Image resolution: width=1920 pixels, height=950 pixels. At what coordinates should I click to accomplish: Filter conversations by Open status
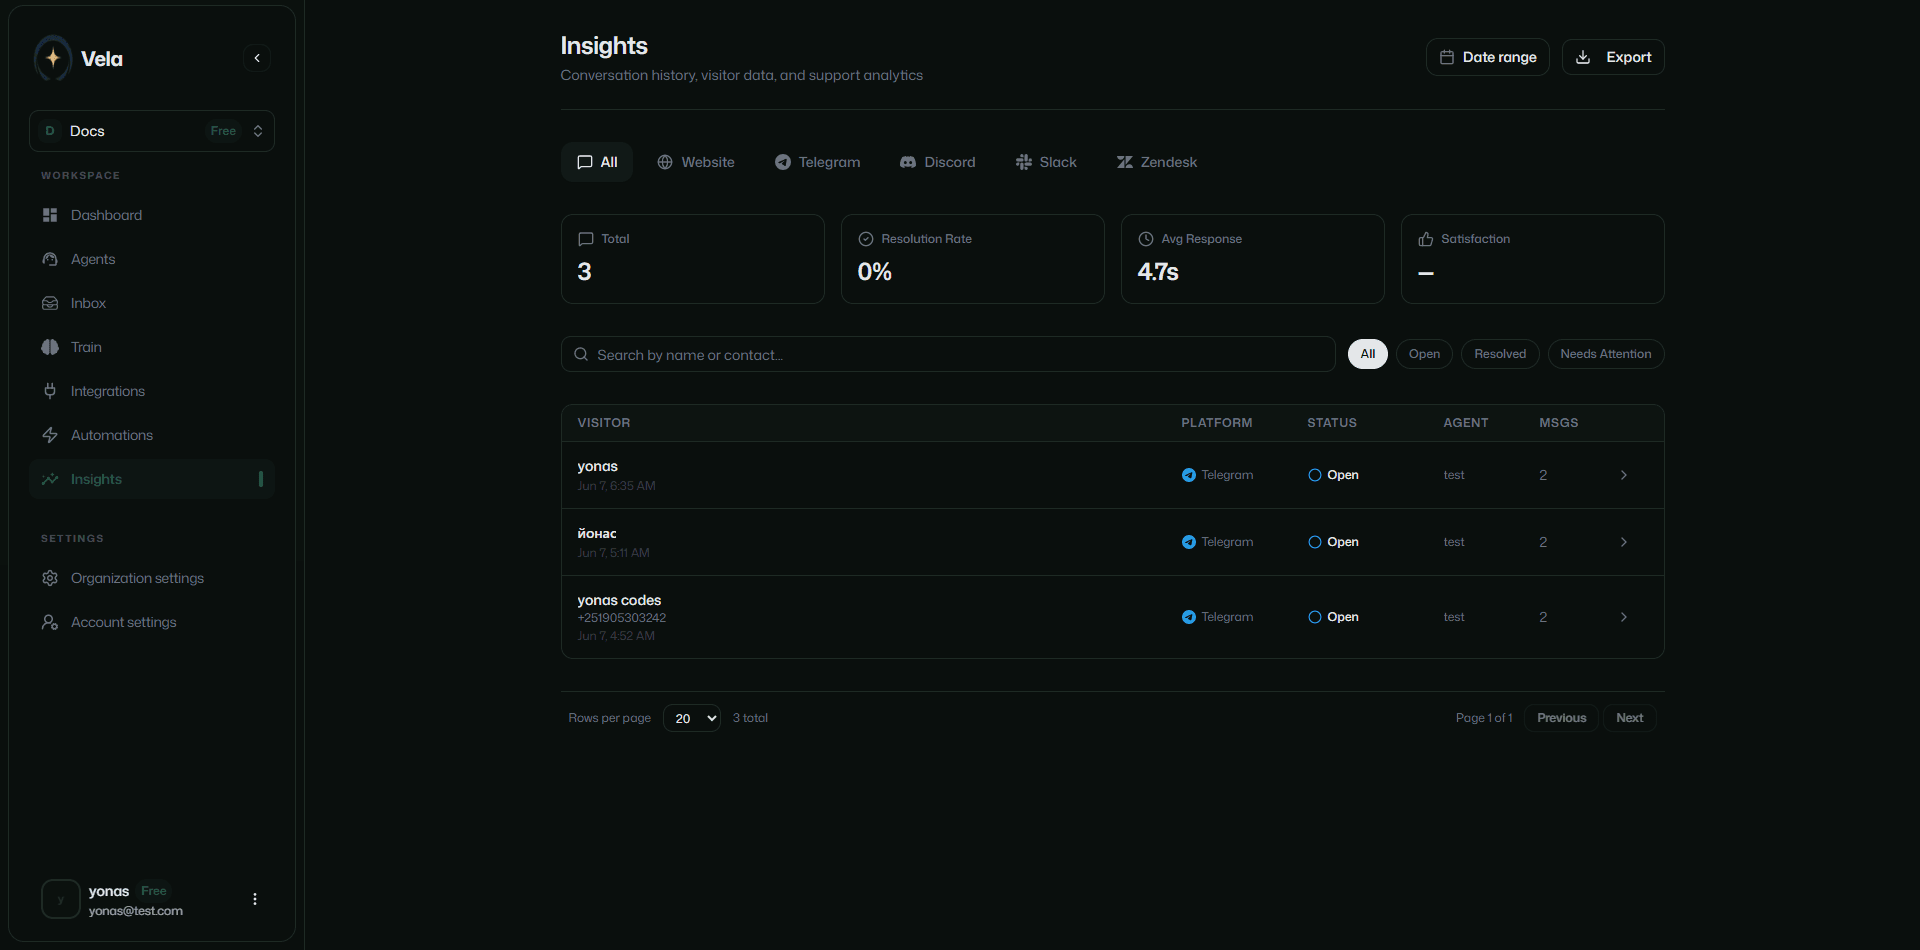pos(1424,354)
